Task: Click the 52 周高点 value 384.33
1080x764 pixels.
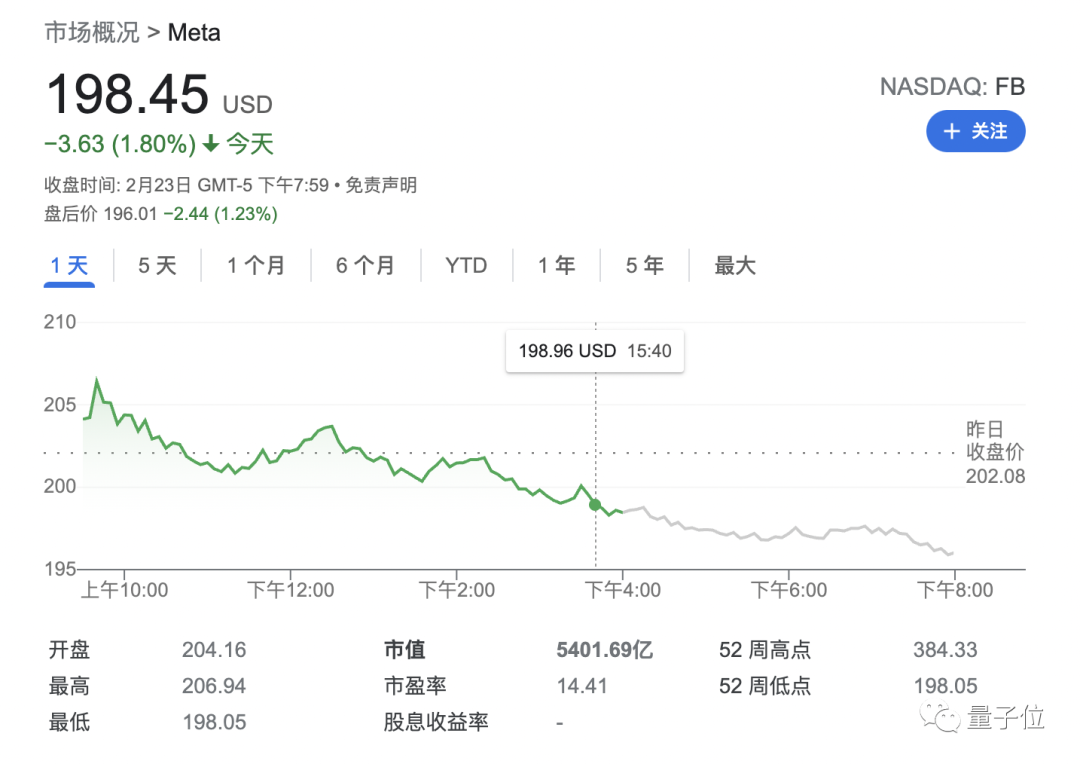Action: coord(945,650)
